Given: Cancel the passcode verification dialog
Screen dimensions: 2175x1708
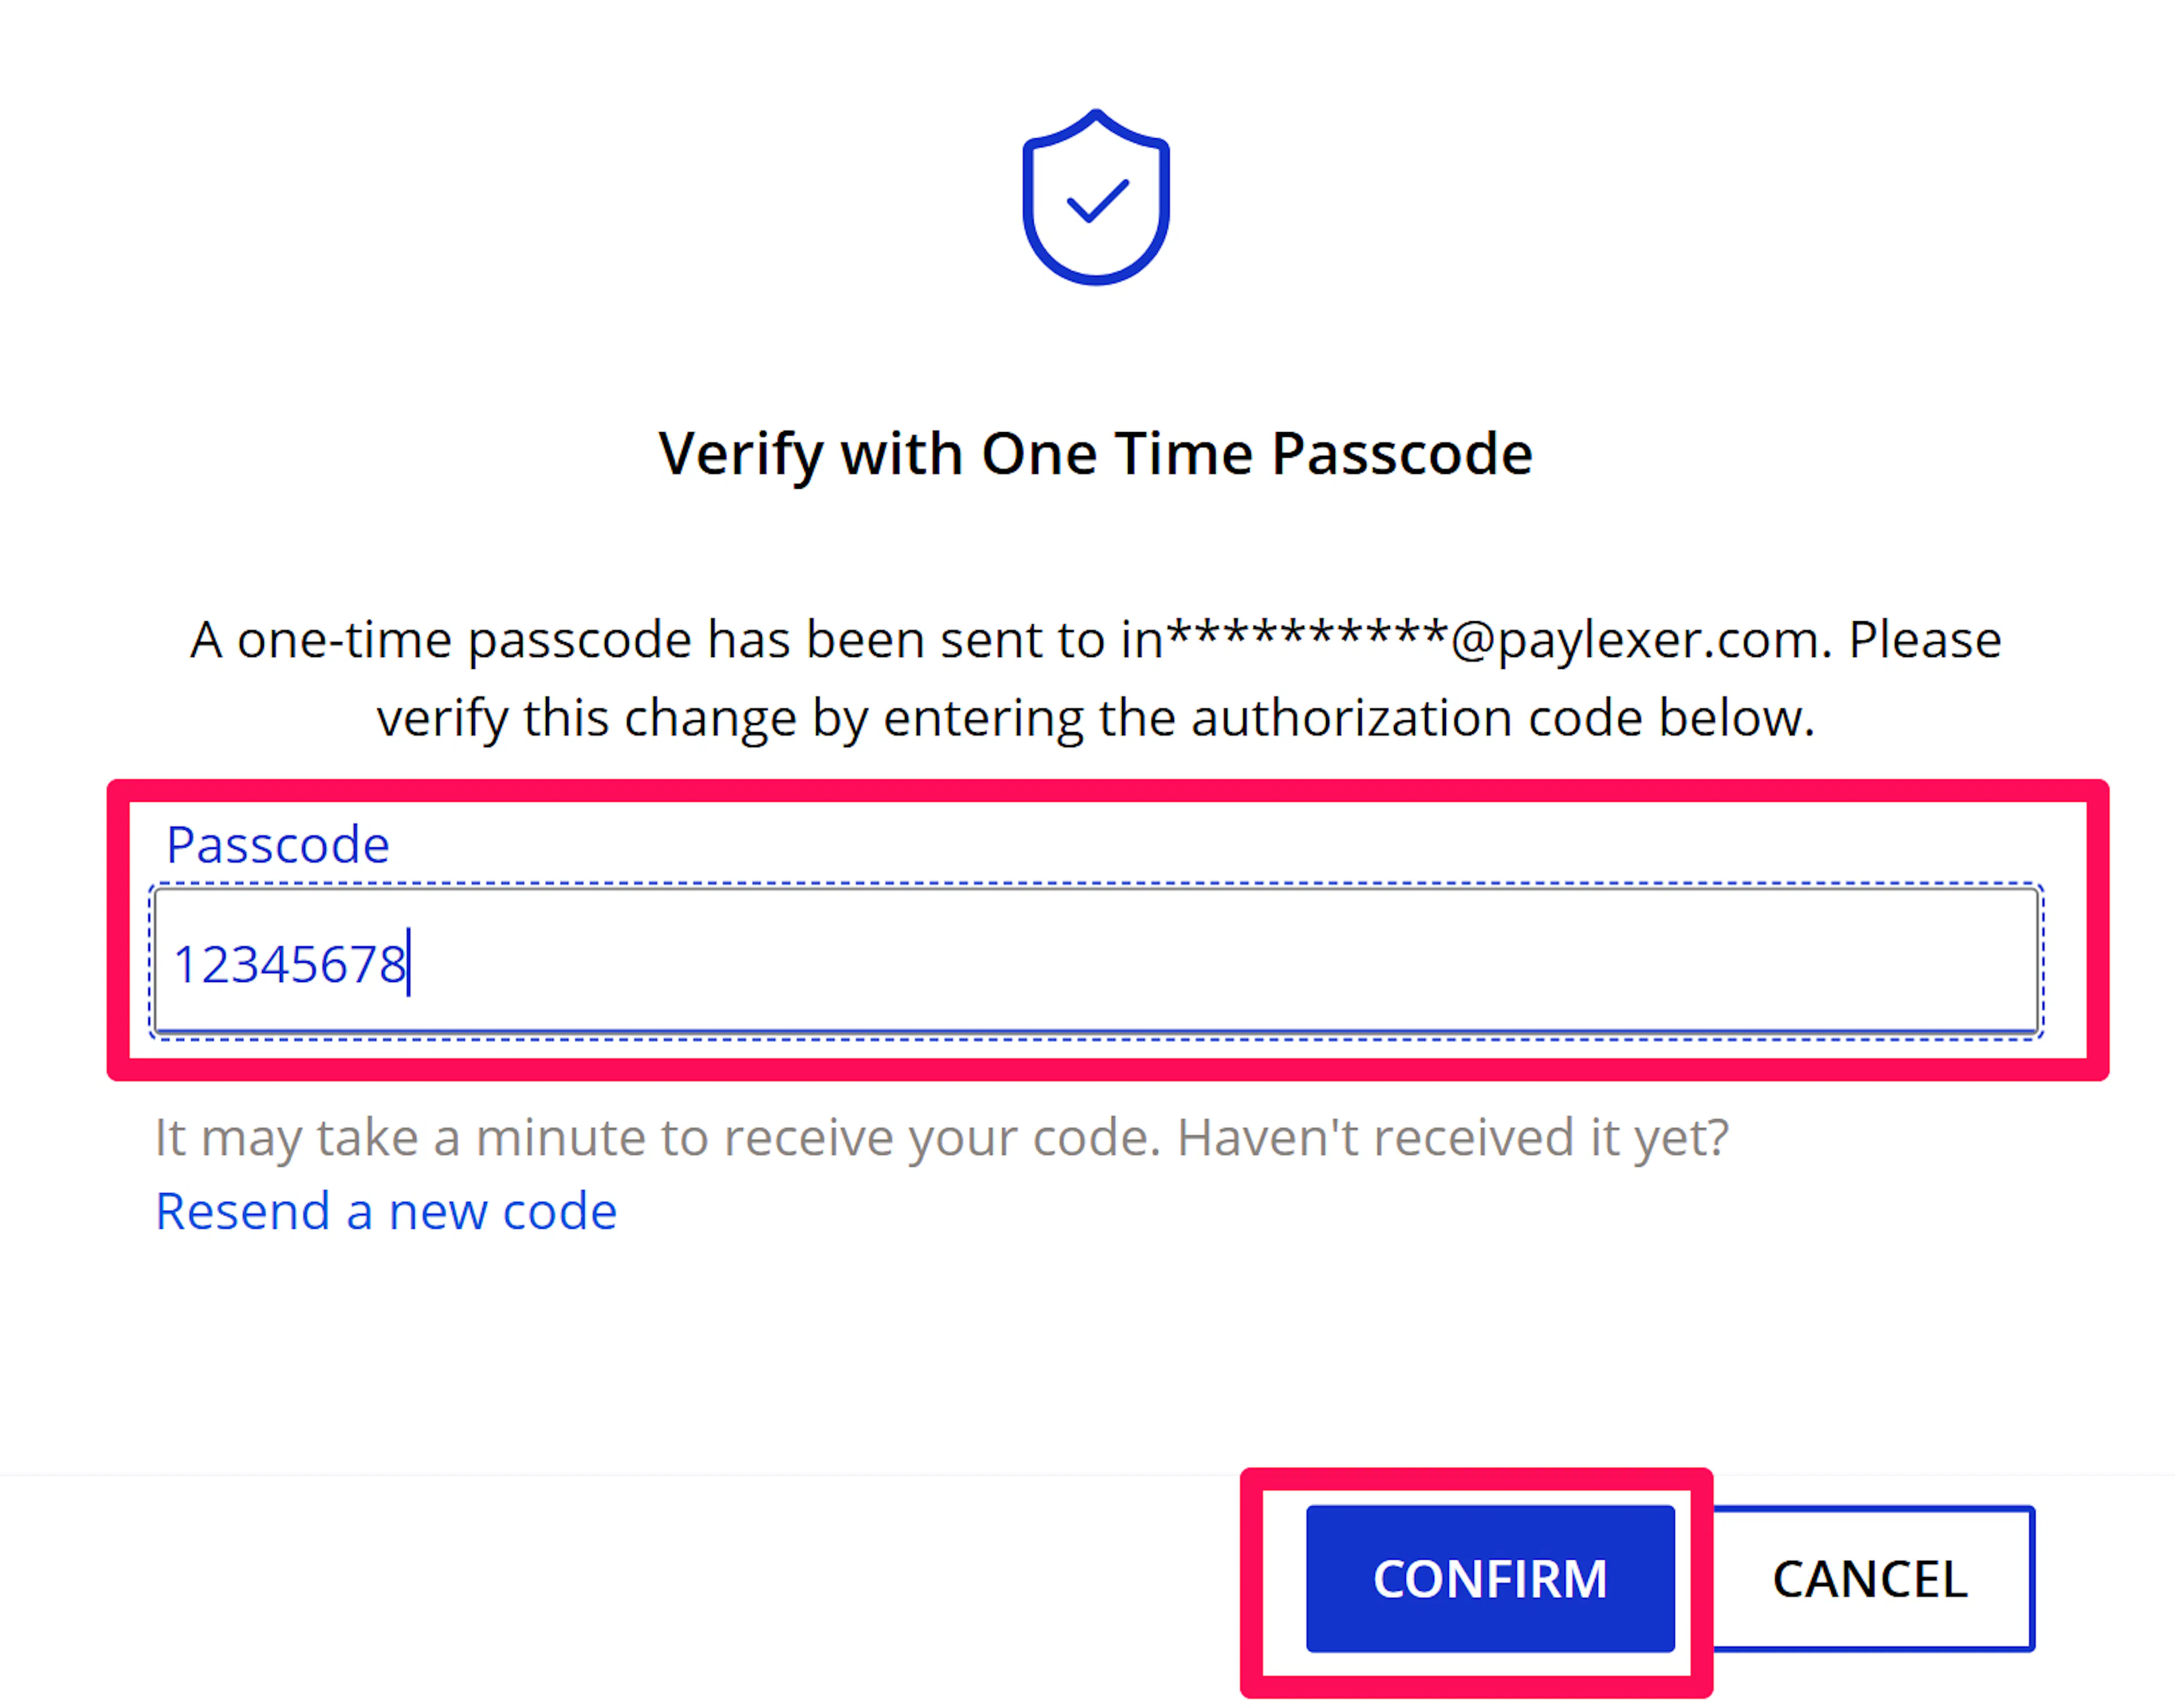Looking at the screenshot, I should 1870,1580.
